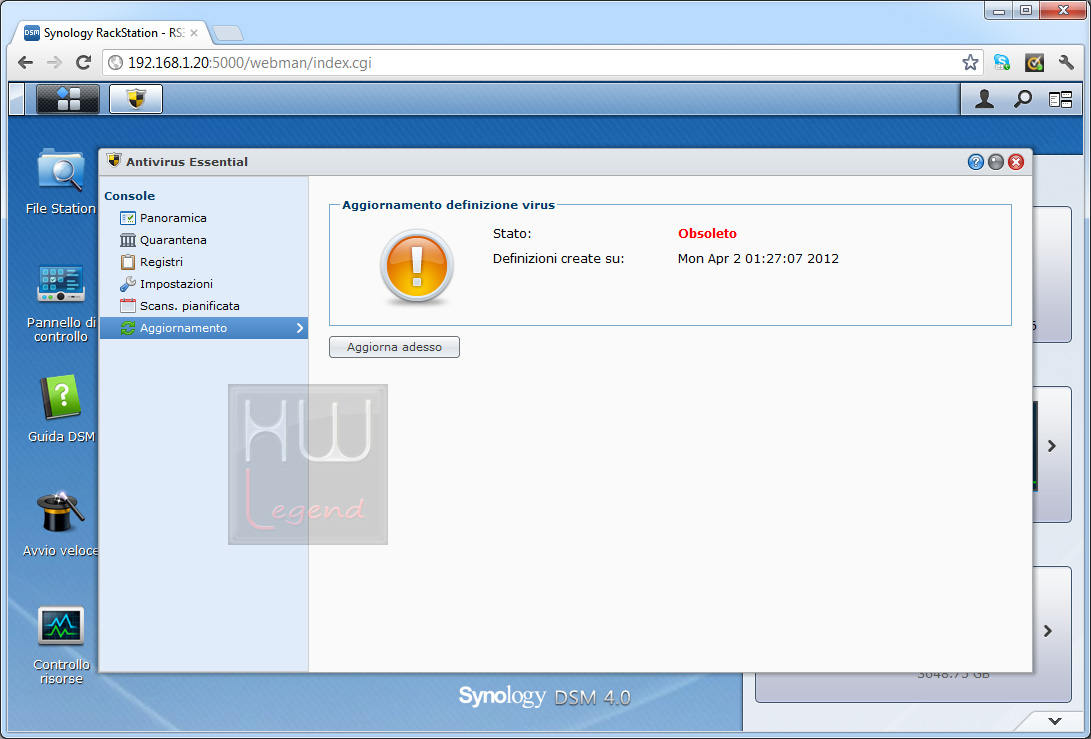Select the Aggiornamento sidebar item
The image size is (1091, 739).
point(204,328)
